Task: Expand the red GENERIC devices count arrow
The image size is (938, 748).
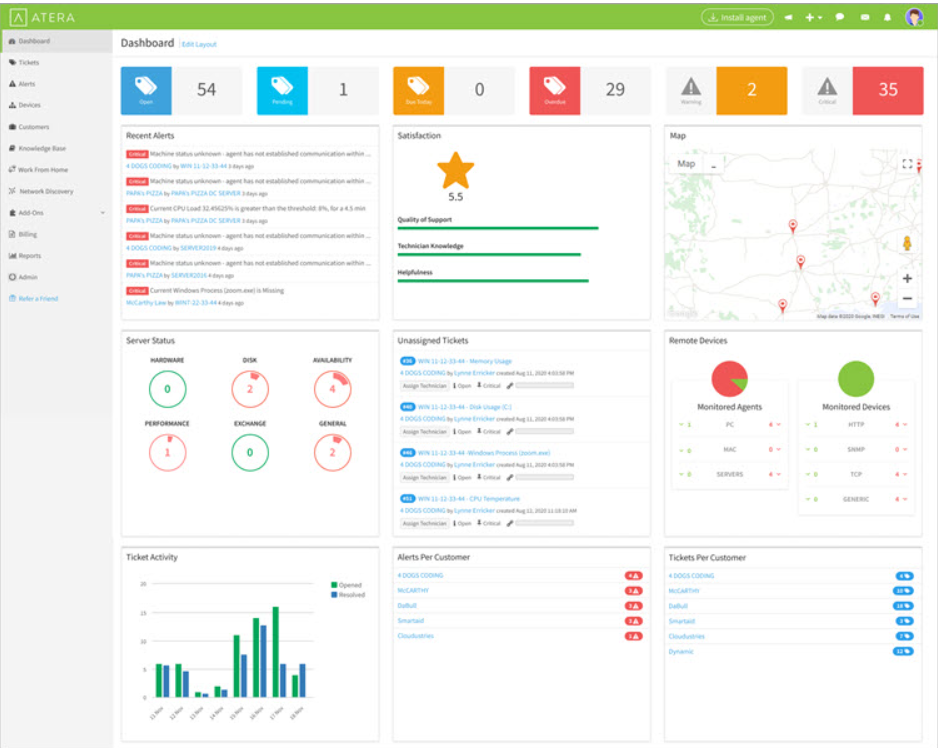Action: pyautogui.click(x=905, y=499)
